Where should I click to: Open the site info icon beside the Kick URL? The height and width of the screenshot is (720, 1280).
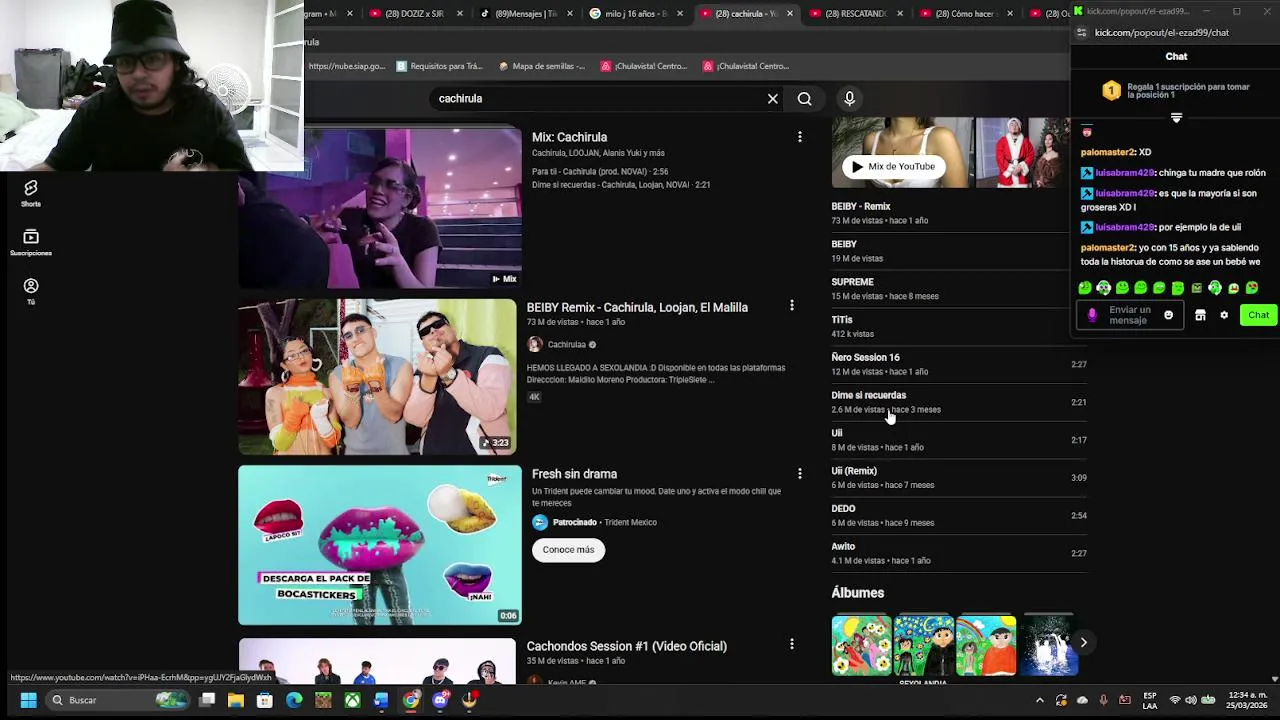coord(1081,33)
